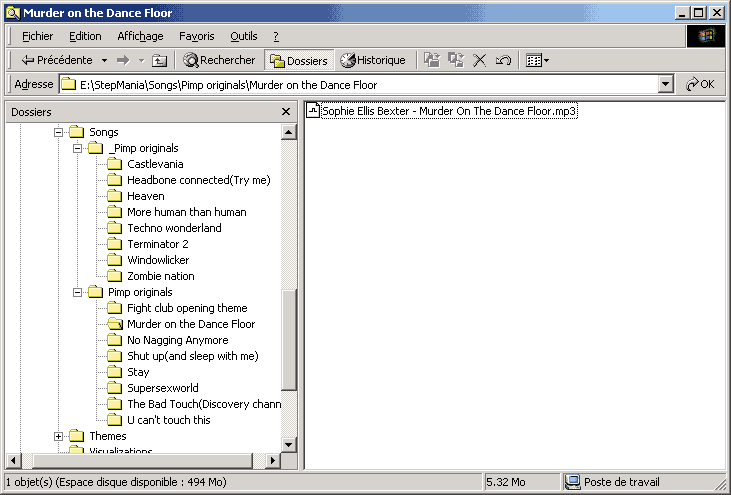Screen dimensions: 731x495
Task: Select Murder on the Dance Floor folder
Action: (x=191, y=324)
